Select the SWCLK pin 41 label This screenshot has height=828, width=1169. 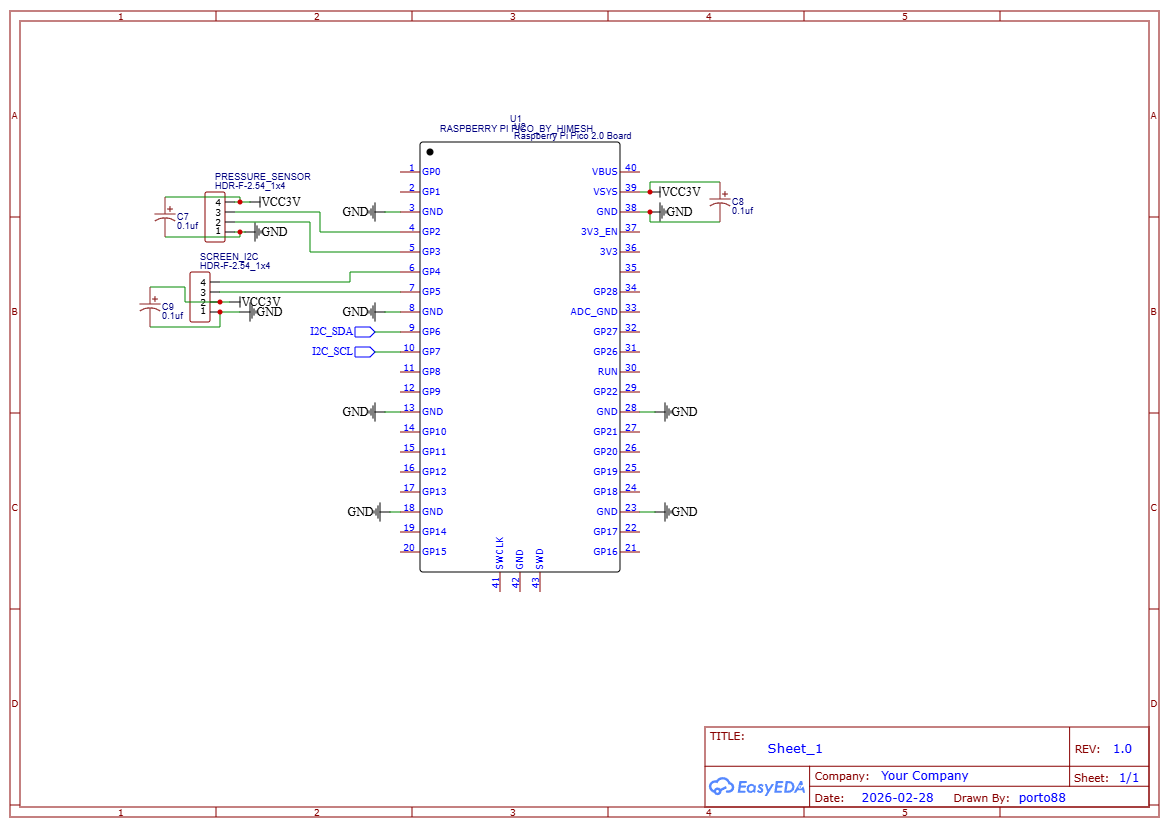tap(497, 551)
